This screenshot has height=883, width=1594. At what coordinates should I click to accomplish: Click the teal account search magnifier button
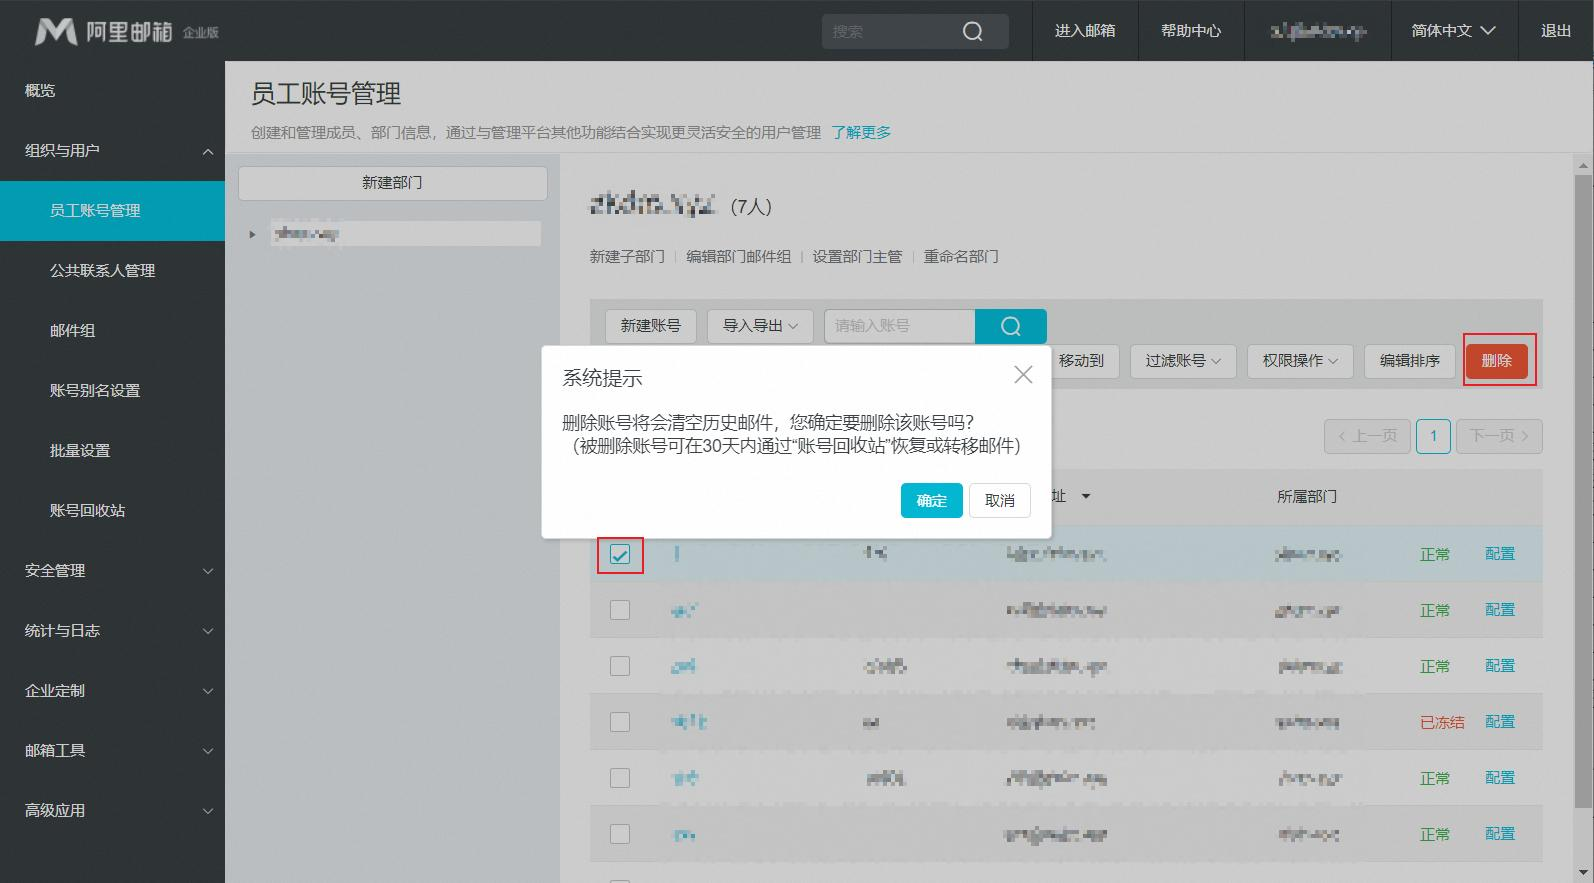pyautogui.click(x=1011, y=326)
